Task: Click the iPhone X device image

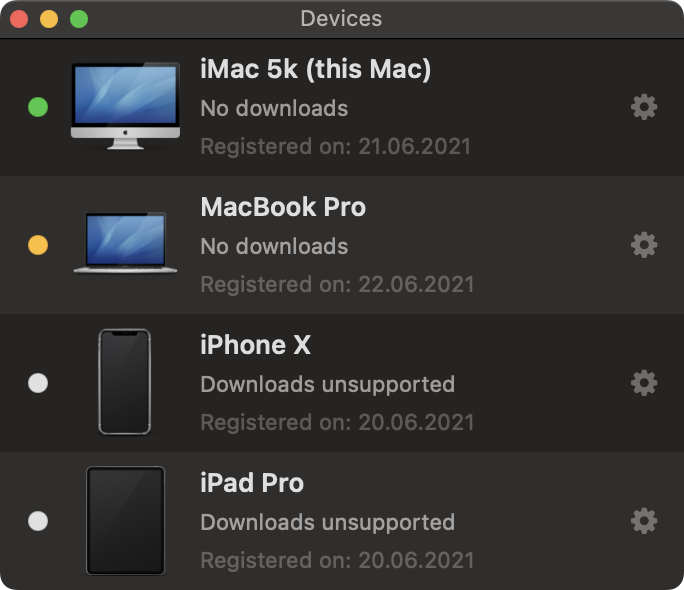Action: tap(125, 382)
